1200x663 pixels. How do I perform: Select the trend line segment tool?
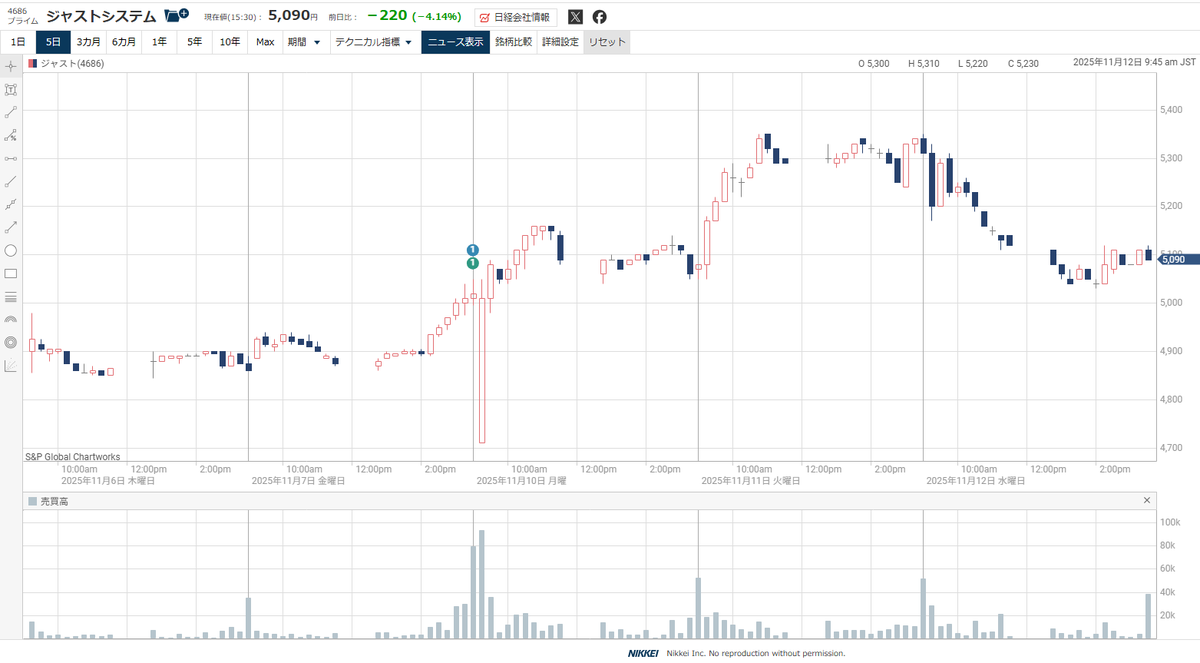11,112
